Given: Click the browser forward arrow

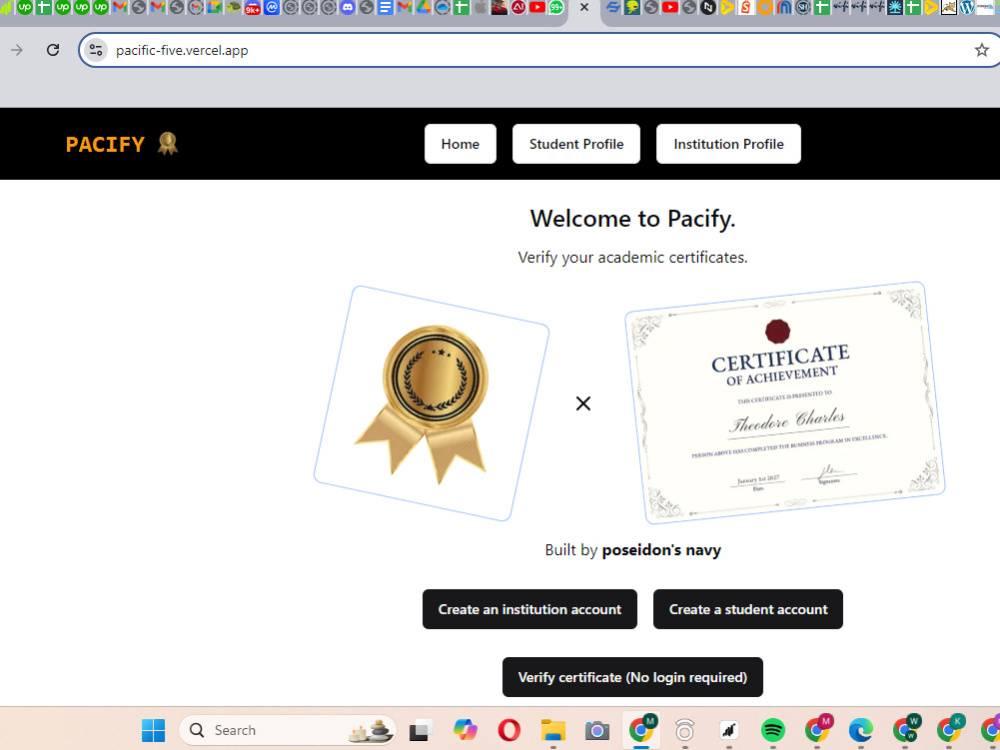Looking at the screenshot, I should pos(17,50).
